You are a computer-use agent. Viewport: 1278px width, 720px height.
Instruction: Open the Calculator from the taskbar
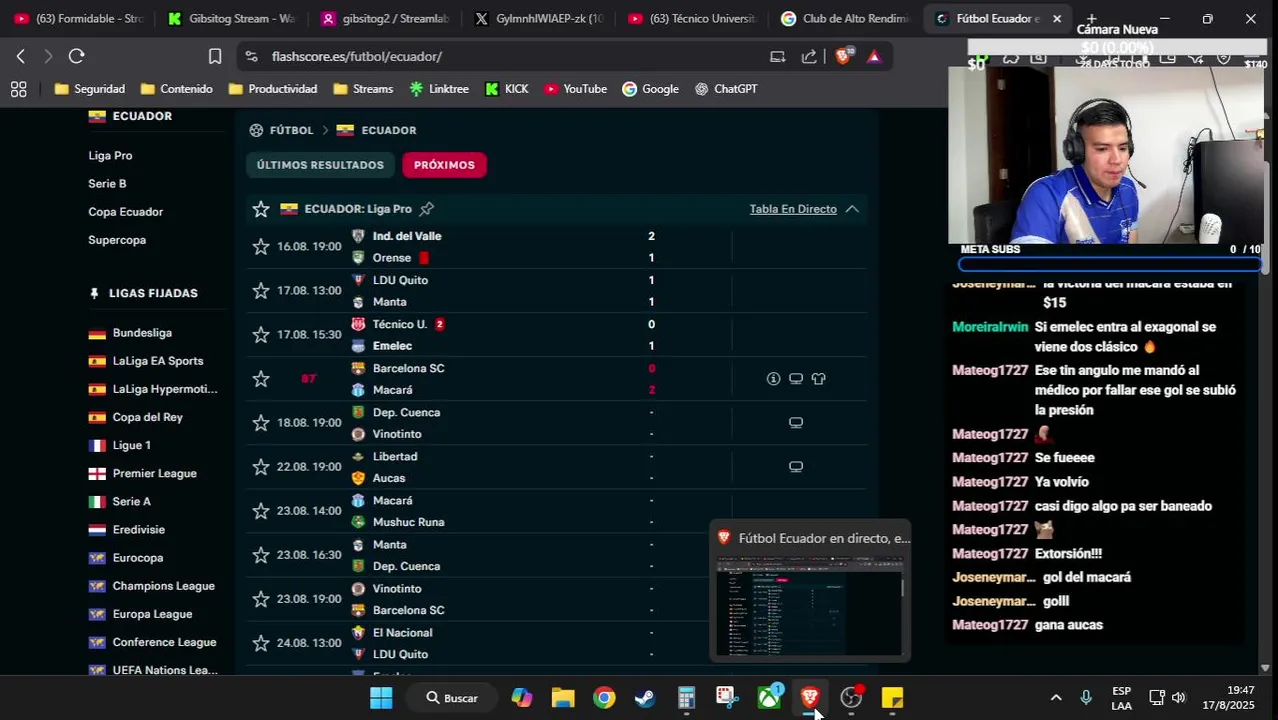click(686, 698)
